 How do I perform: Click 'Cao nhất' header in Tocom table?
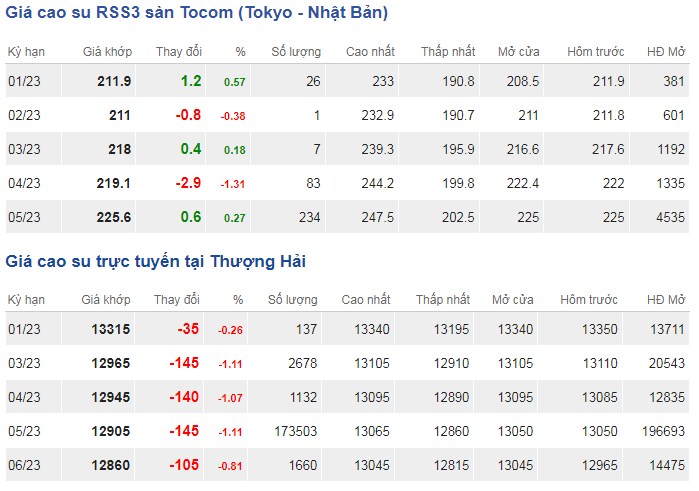coord(370,51)
